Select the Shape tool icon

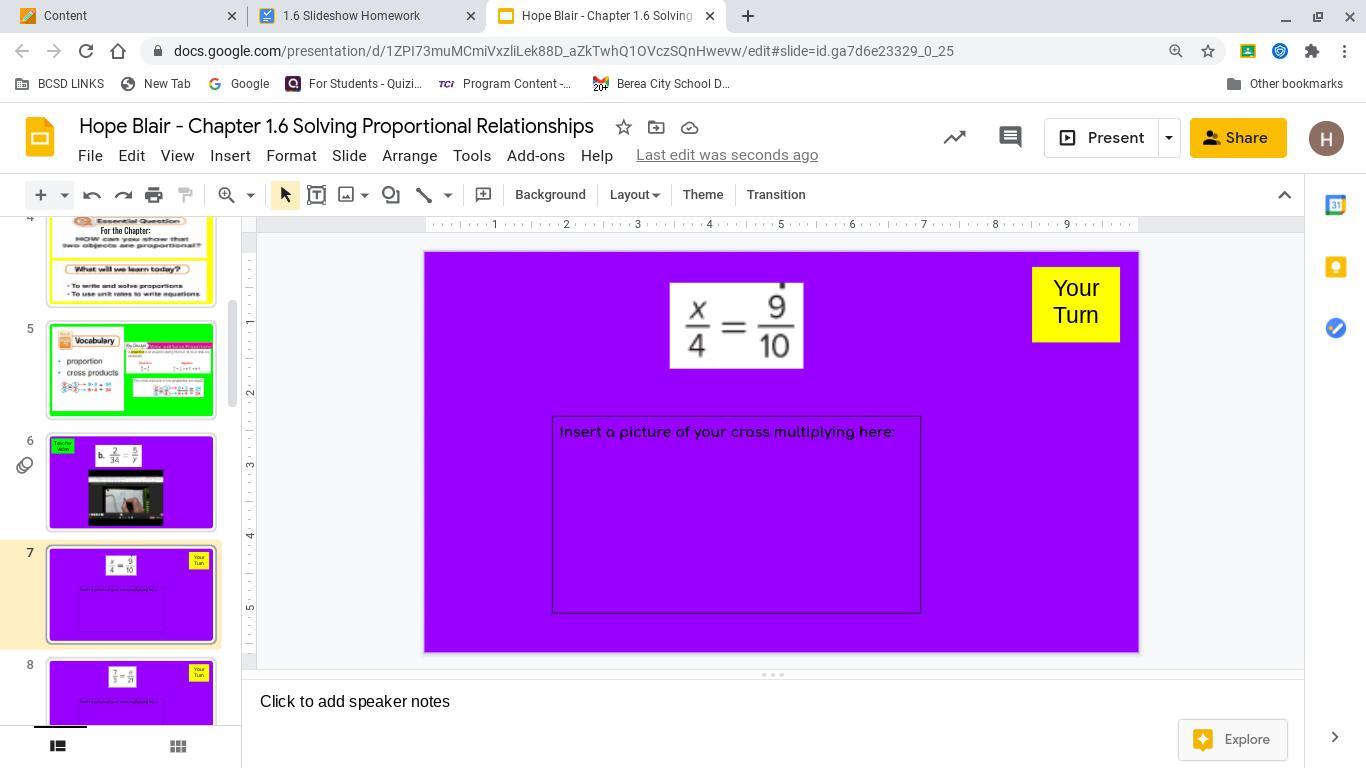(391, 195)
